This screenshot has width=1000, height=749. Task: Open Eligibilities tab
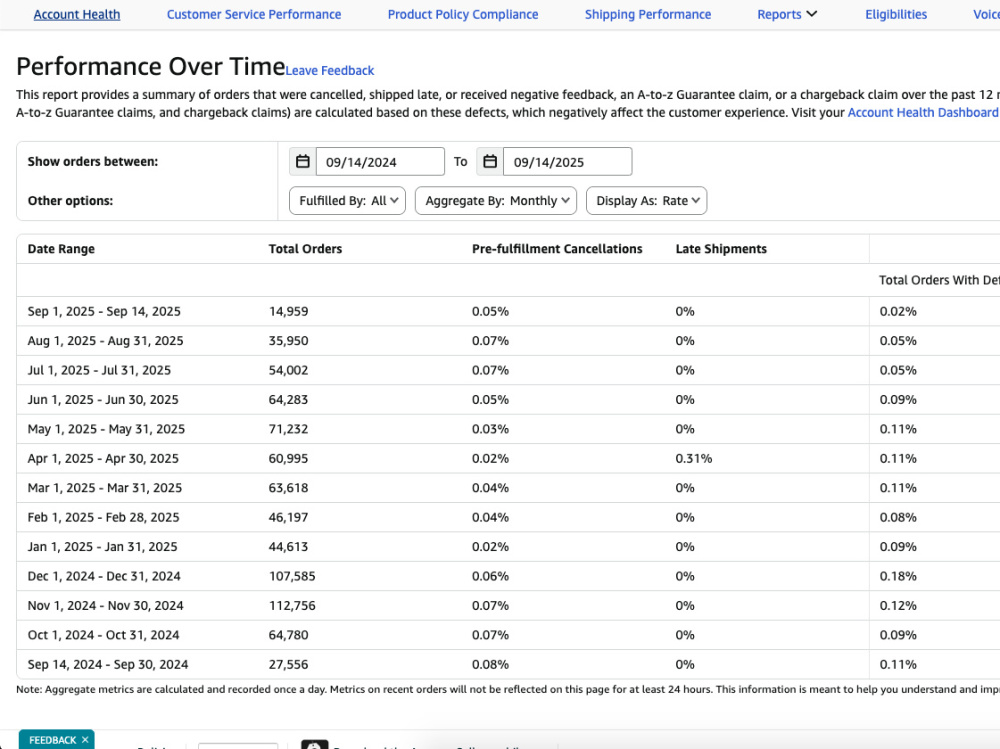(x=896, y=14)
